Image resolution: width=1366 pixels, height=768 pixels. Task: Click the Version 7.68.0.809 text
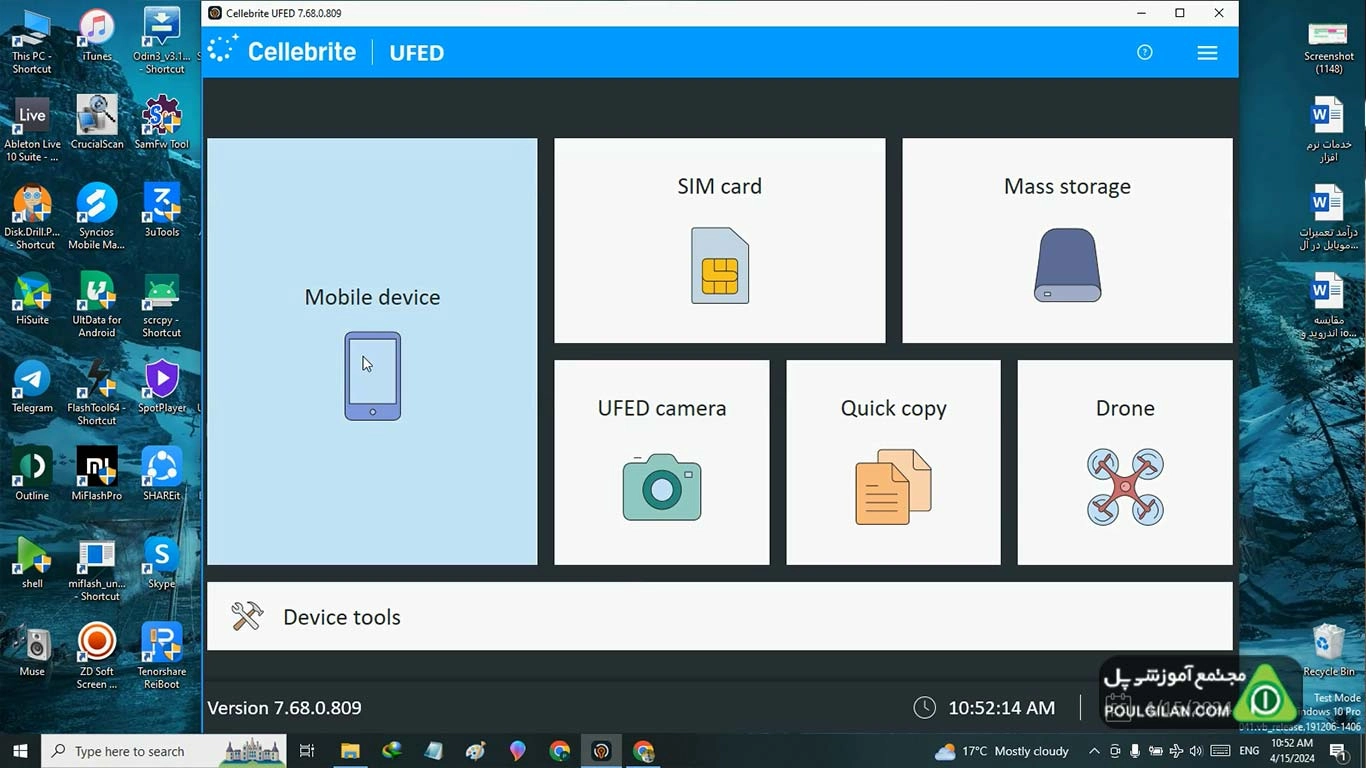(x=284, y=708)
